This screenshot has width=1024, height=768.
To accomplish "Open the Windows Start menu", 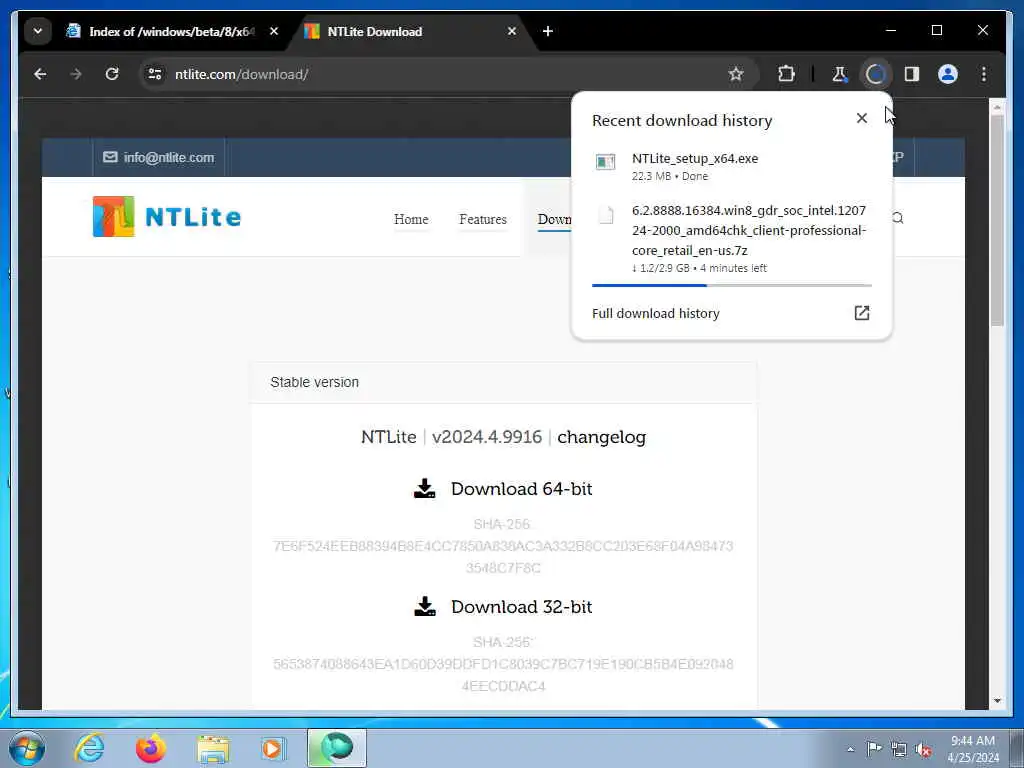I will pos(27,748).
